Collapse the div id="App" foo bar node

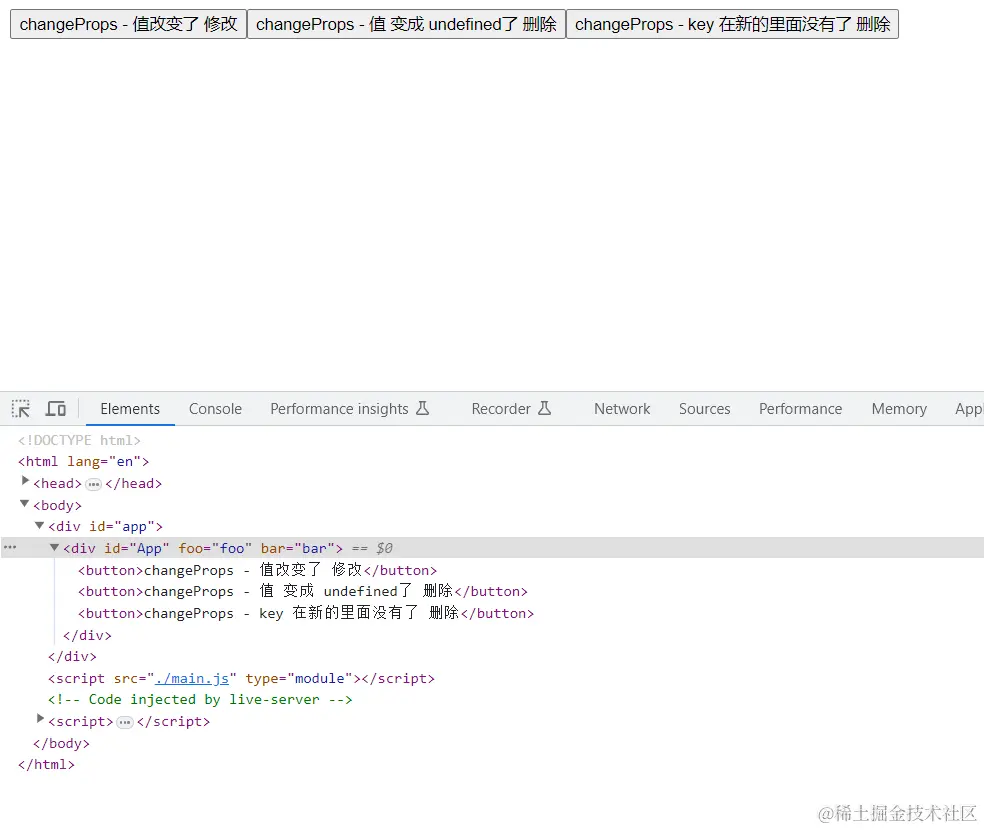tap(55, 547)
